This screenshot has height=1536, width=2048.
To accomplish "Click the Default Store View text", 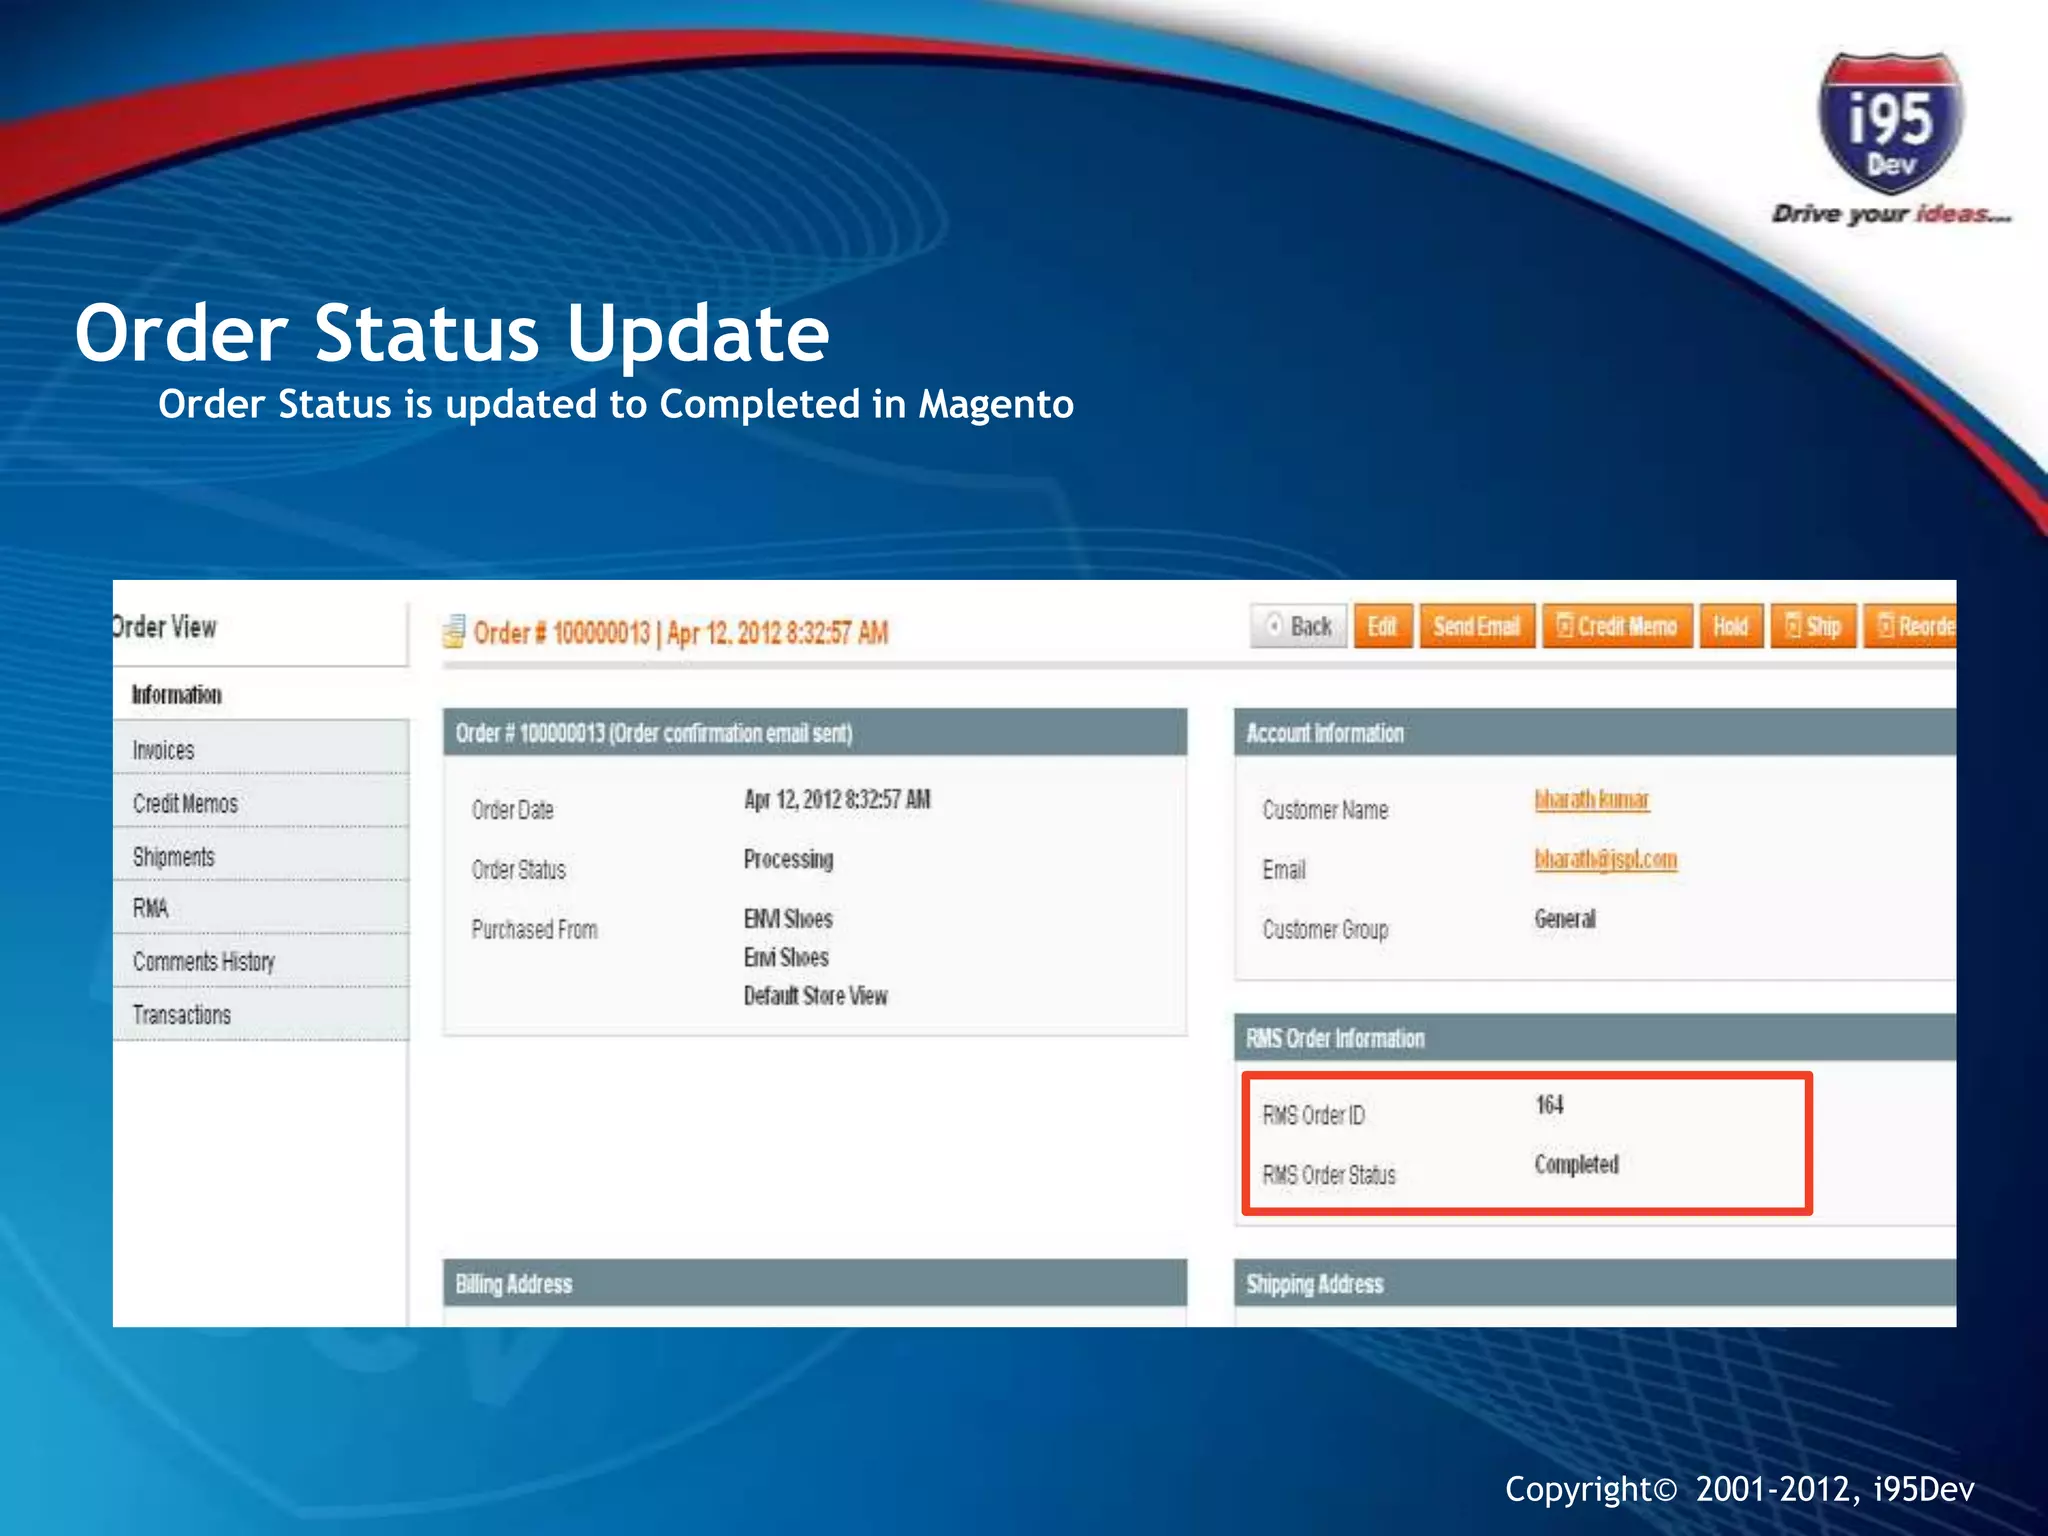I will tap(815, 995).
